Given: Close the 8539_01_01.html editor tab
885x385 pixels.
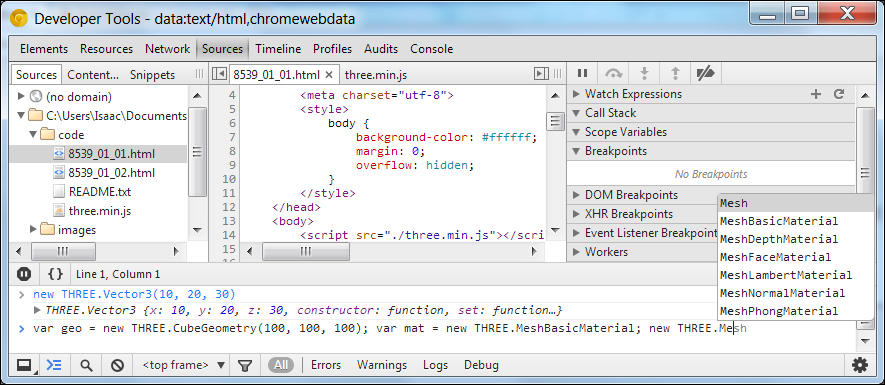Looking at the screenshot, I should click(330, 75).
